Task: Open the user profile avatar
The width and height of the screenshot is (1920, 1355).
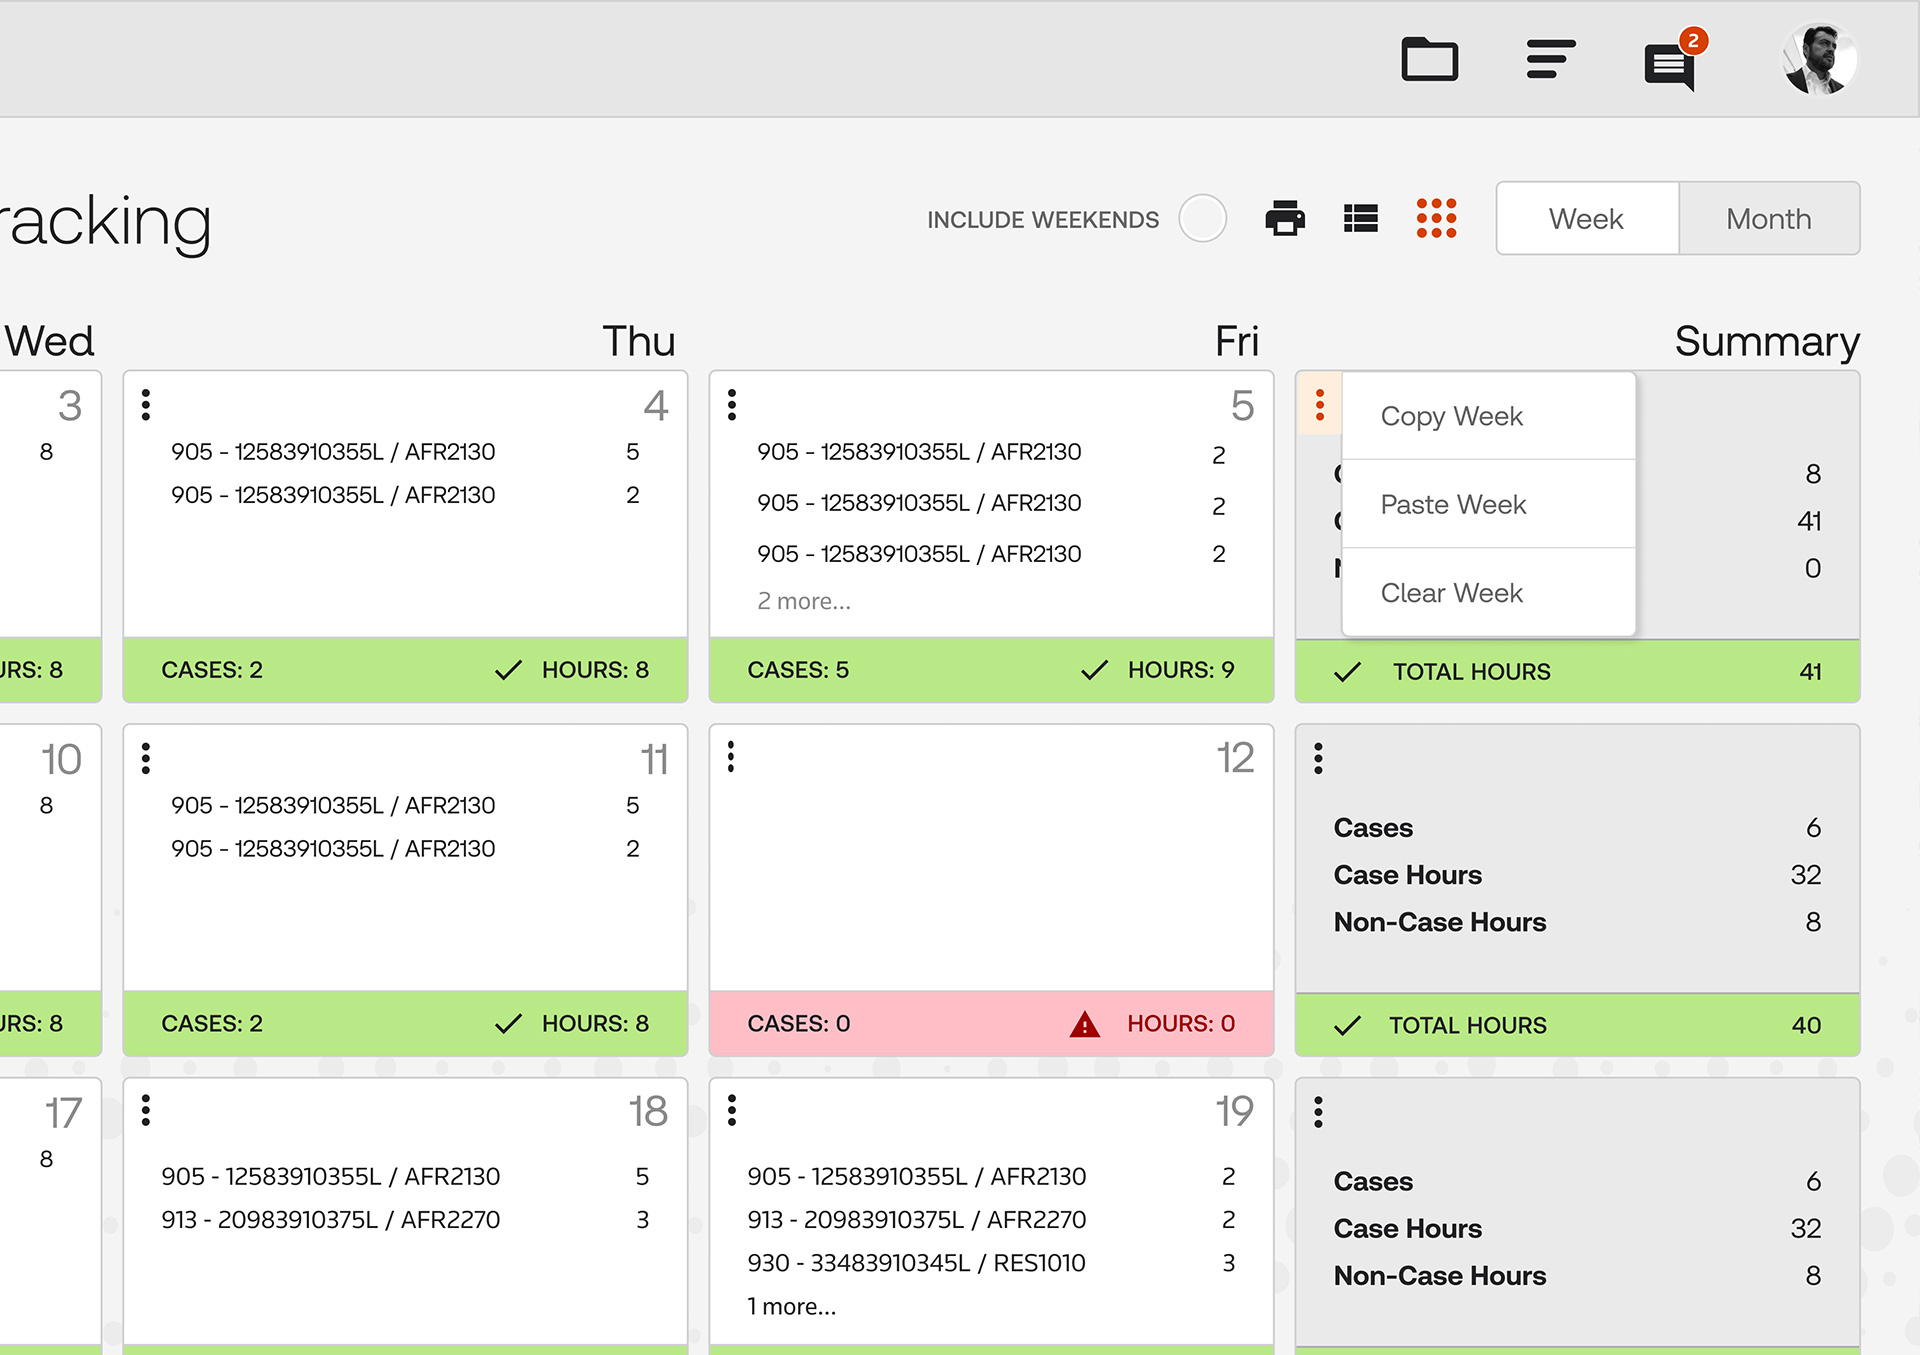Action: [x=1819, y=59]
